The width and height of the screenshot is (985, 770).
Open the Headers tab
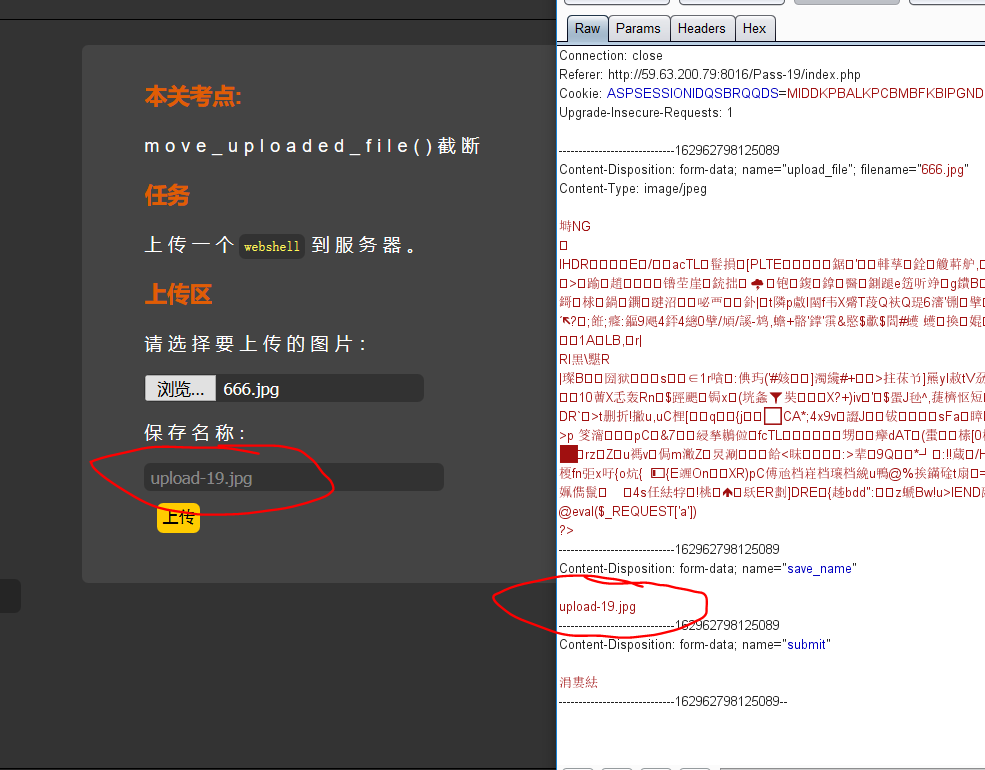[702, 28]
